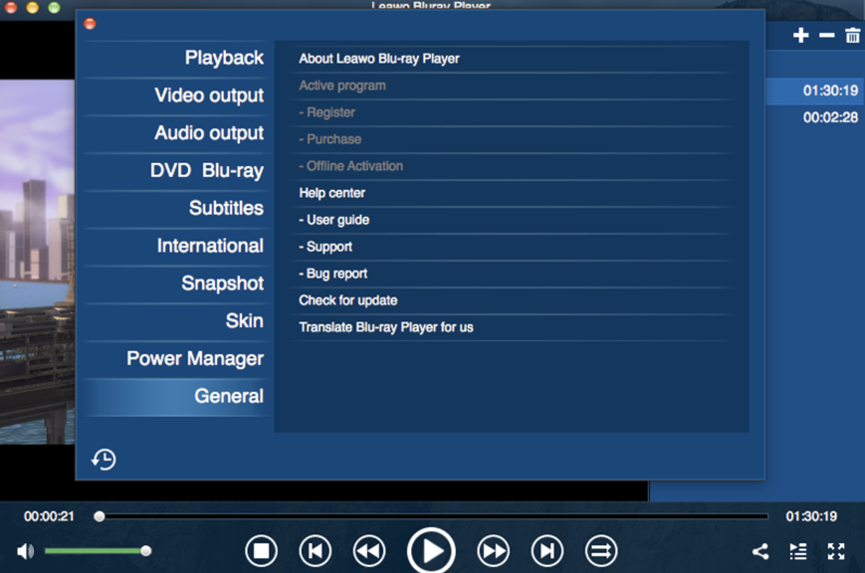Start playback with the Play button
This screenshot has height=573, width=865.
(x=431, y=550)
